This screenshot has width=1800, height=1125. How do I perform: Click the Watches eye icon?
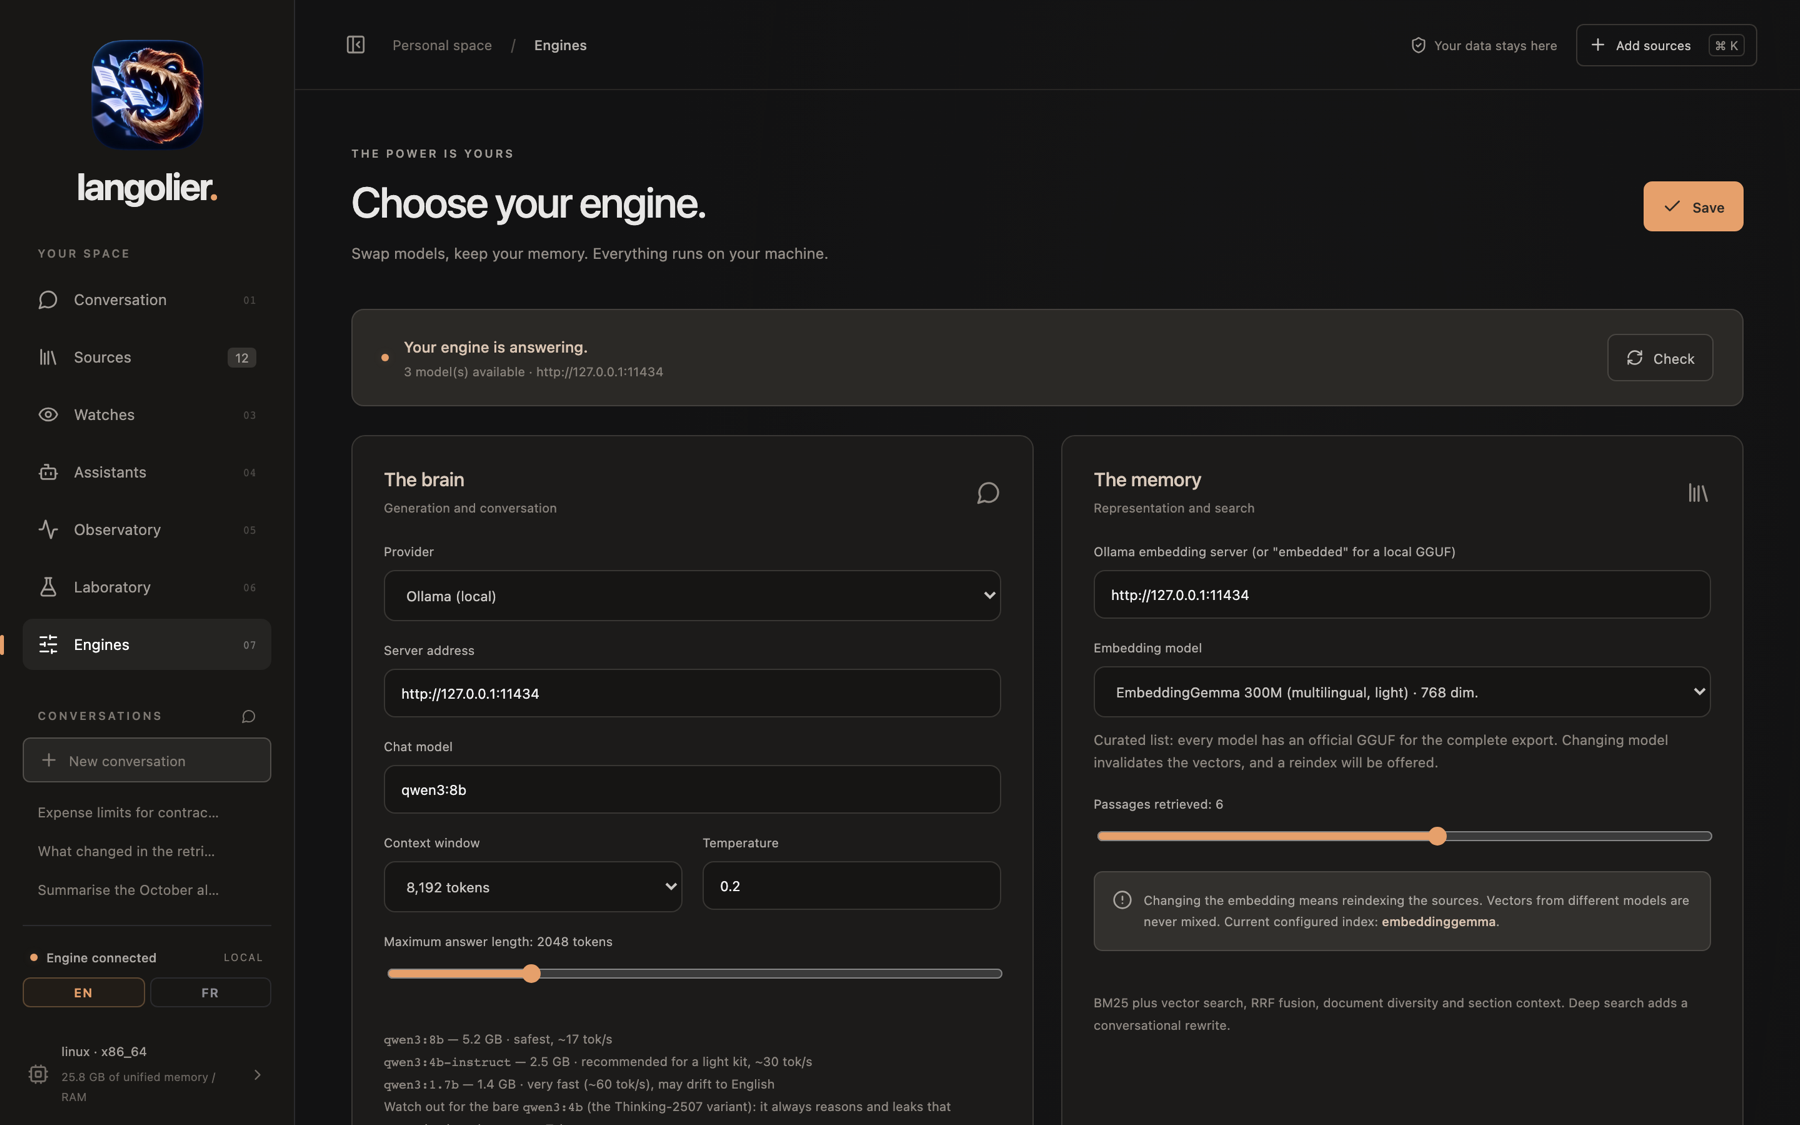(48, 415)
